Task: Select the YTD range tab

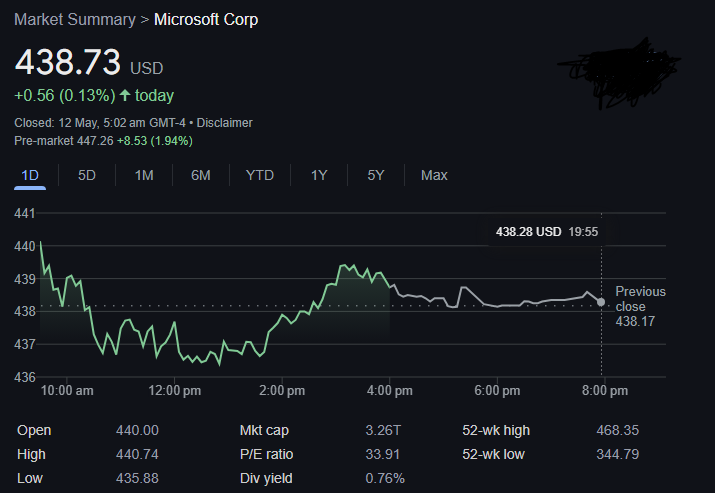Action: 259,176
